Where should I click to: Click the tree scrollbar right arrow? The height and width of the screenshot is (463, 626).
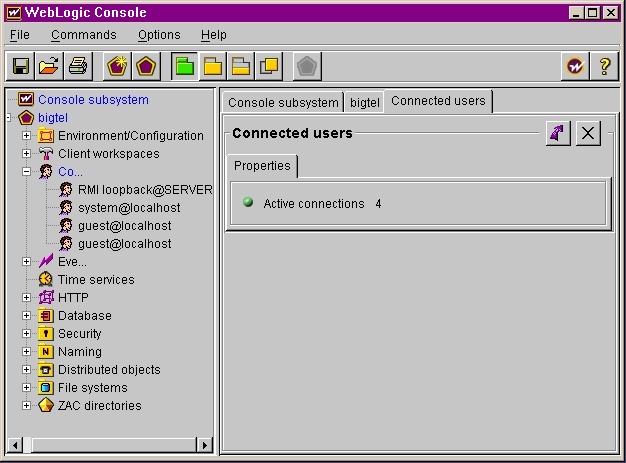pos(204,445)
